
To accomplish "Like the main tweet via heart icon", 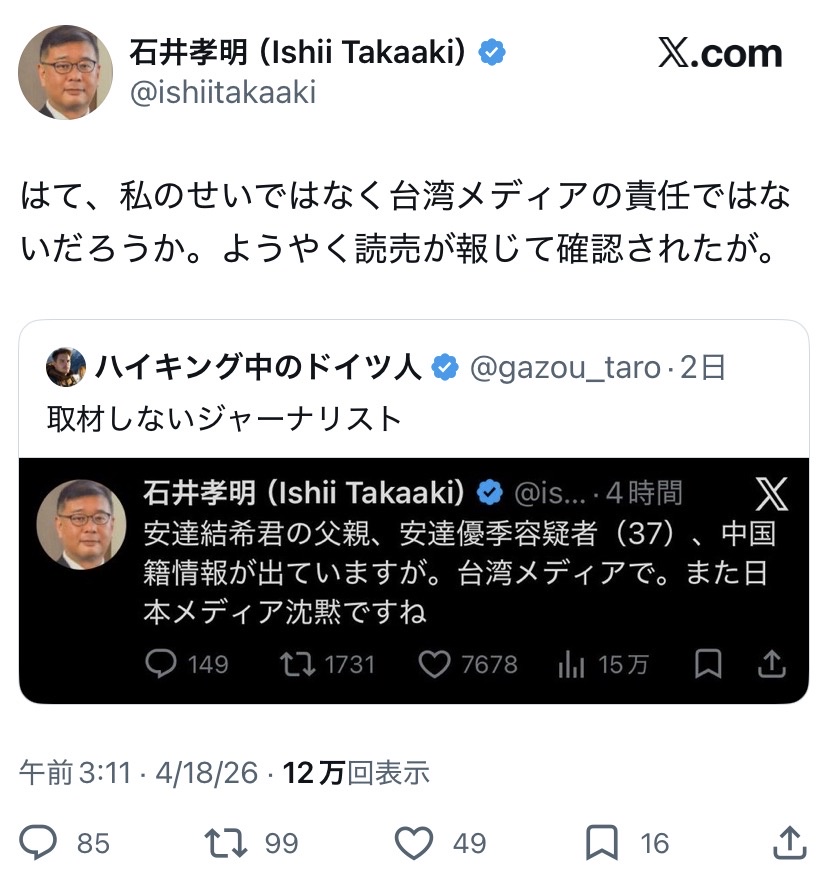I will 413,842.
